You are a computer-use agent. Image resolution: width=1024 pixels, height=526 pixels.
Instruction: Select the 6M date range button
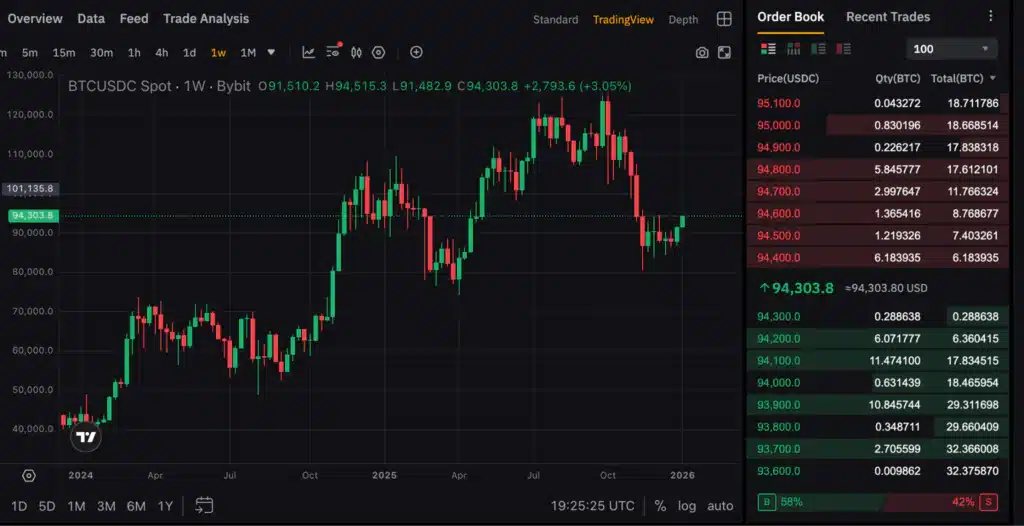[136, 506]
